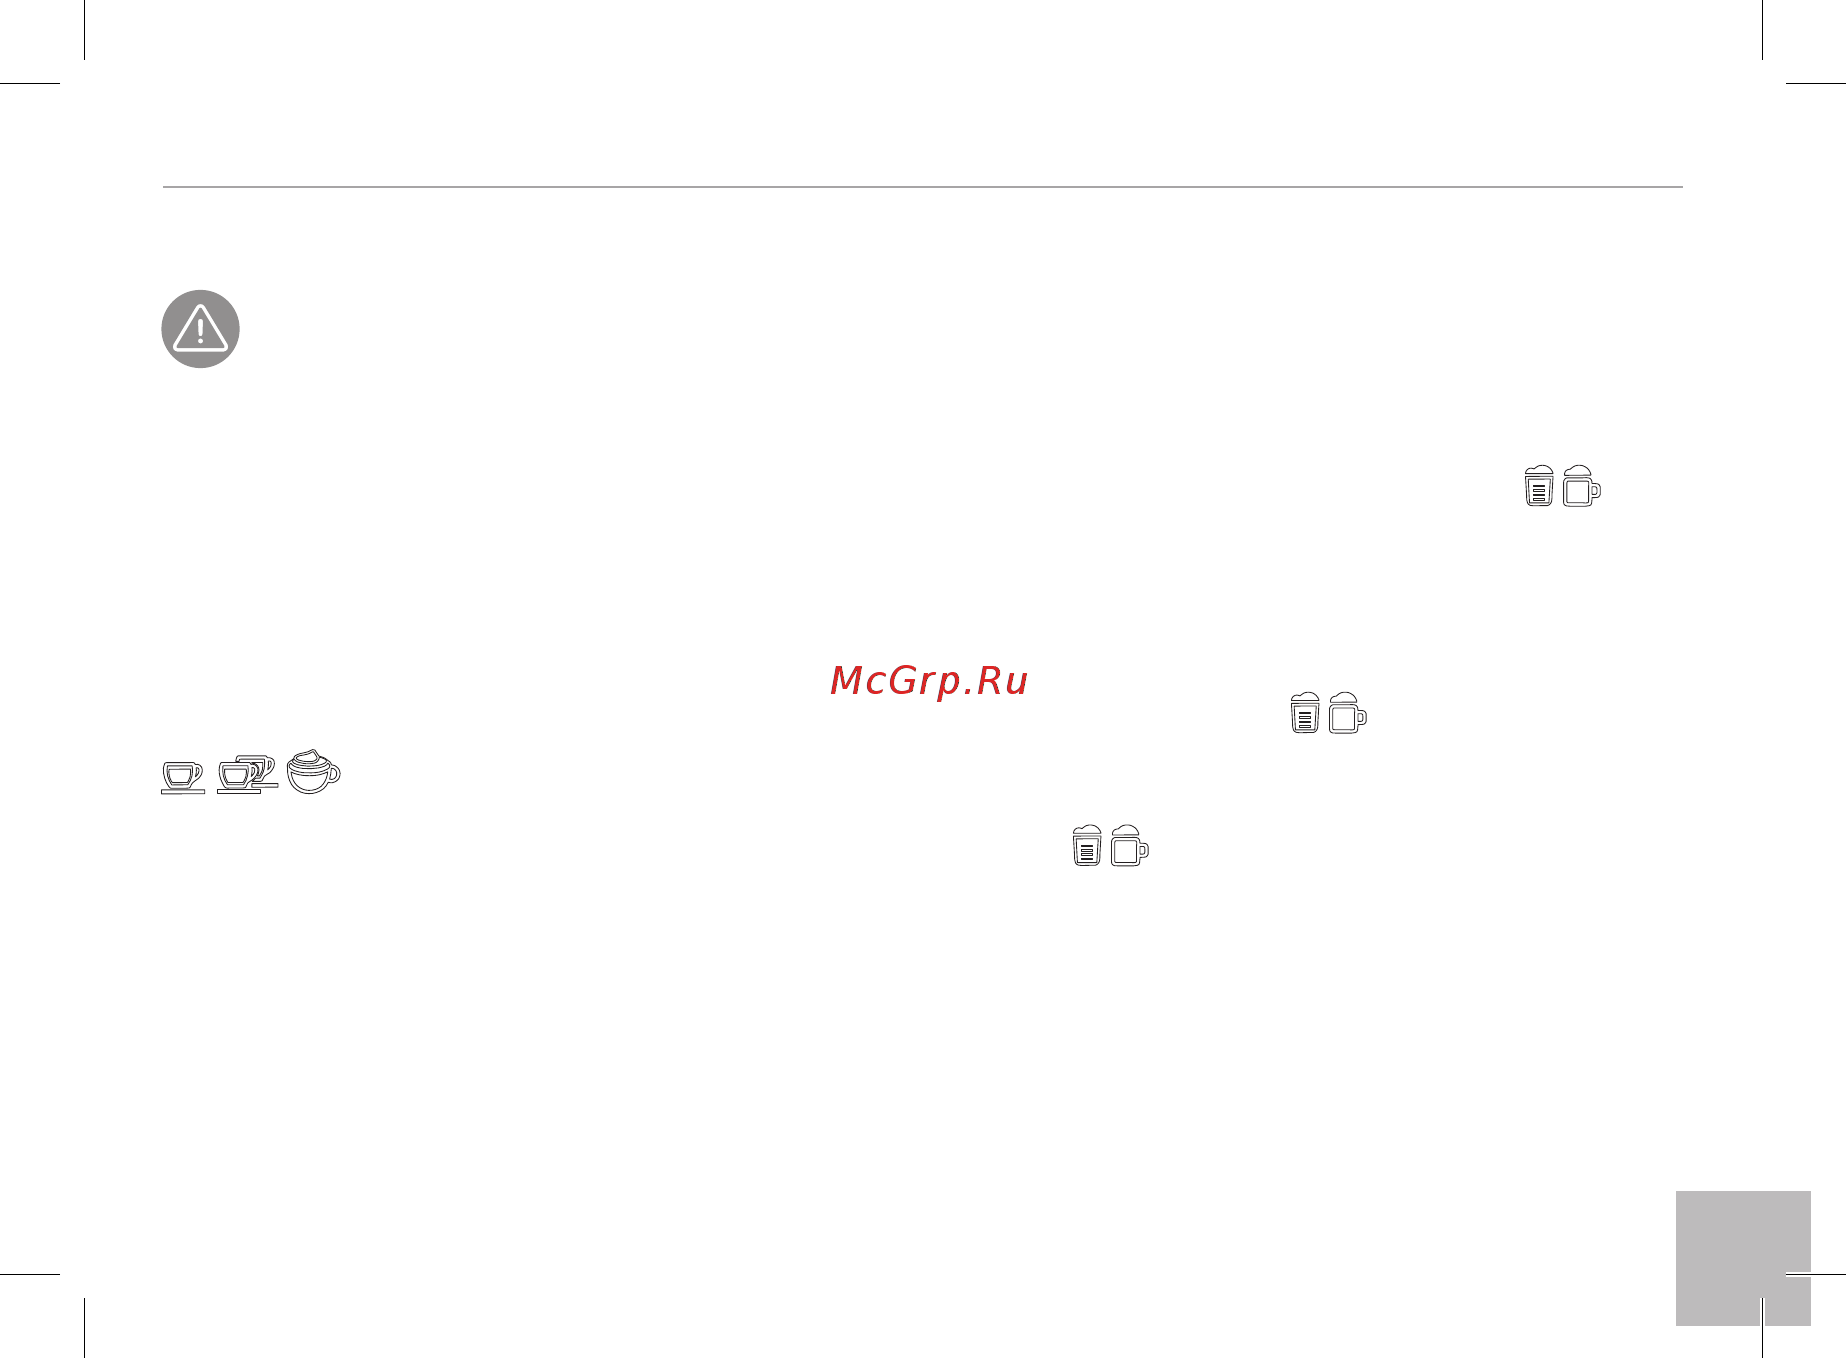Viewport: 1846px width, 1358px height.
Task: Click the gray circular warning triangle icon
Action: point(200,329)
